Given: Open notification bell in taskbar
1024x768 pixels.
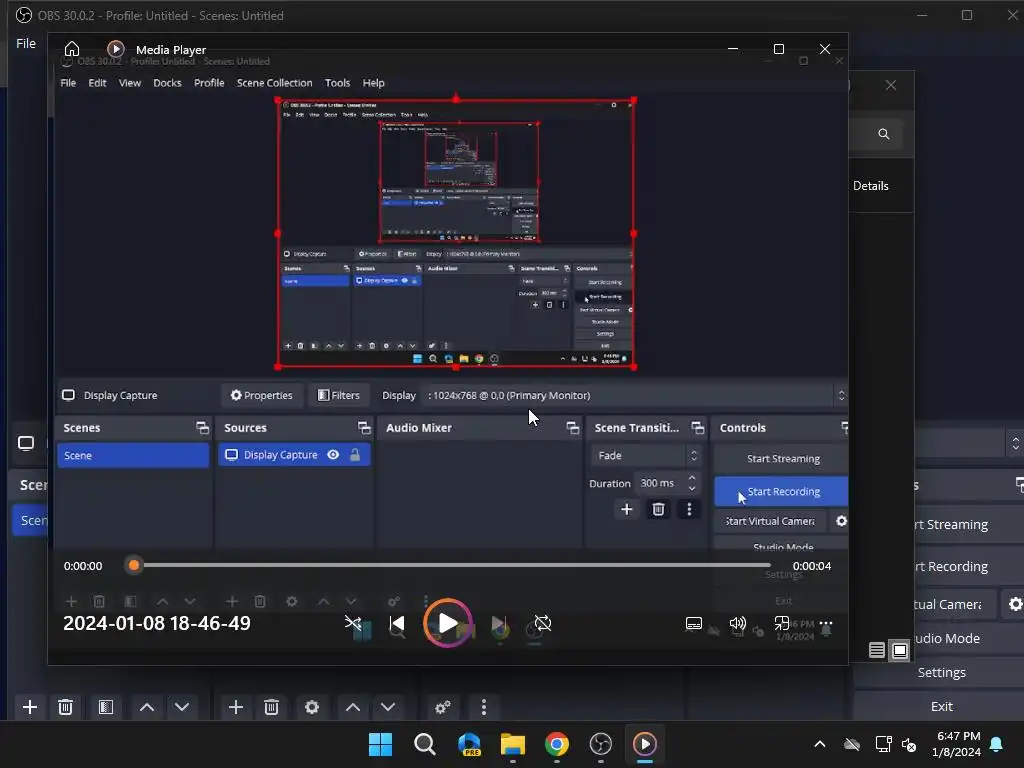Looking at the screenshot, I should click(x=996, y=744).
